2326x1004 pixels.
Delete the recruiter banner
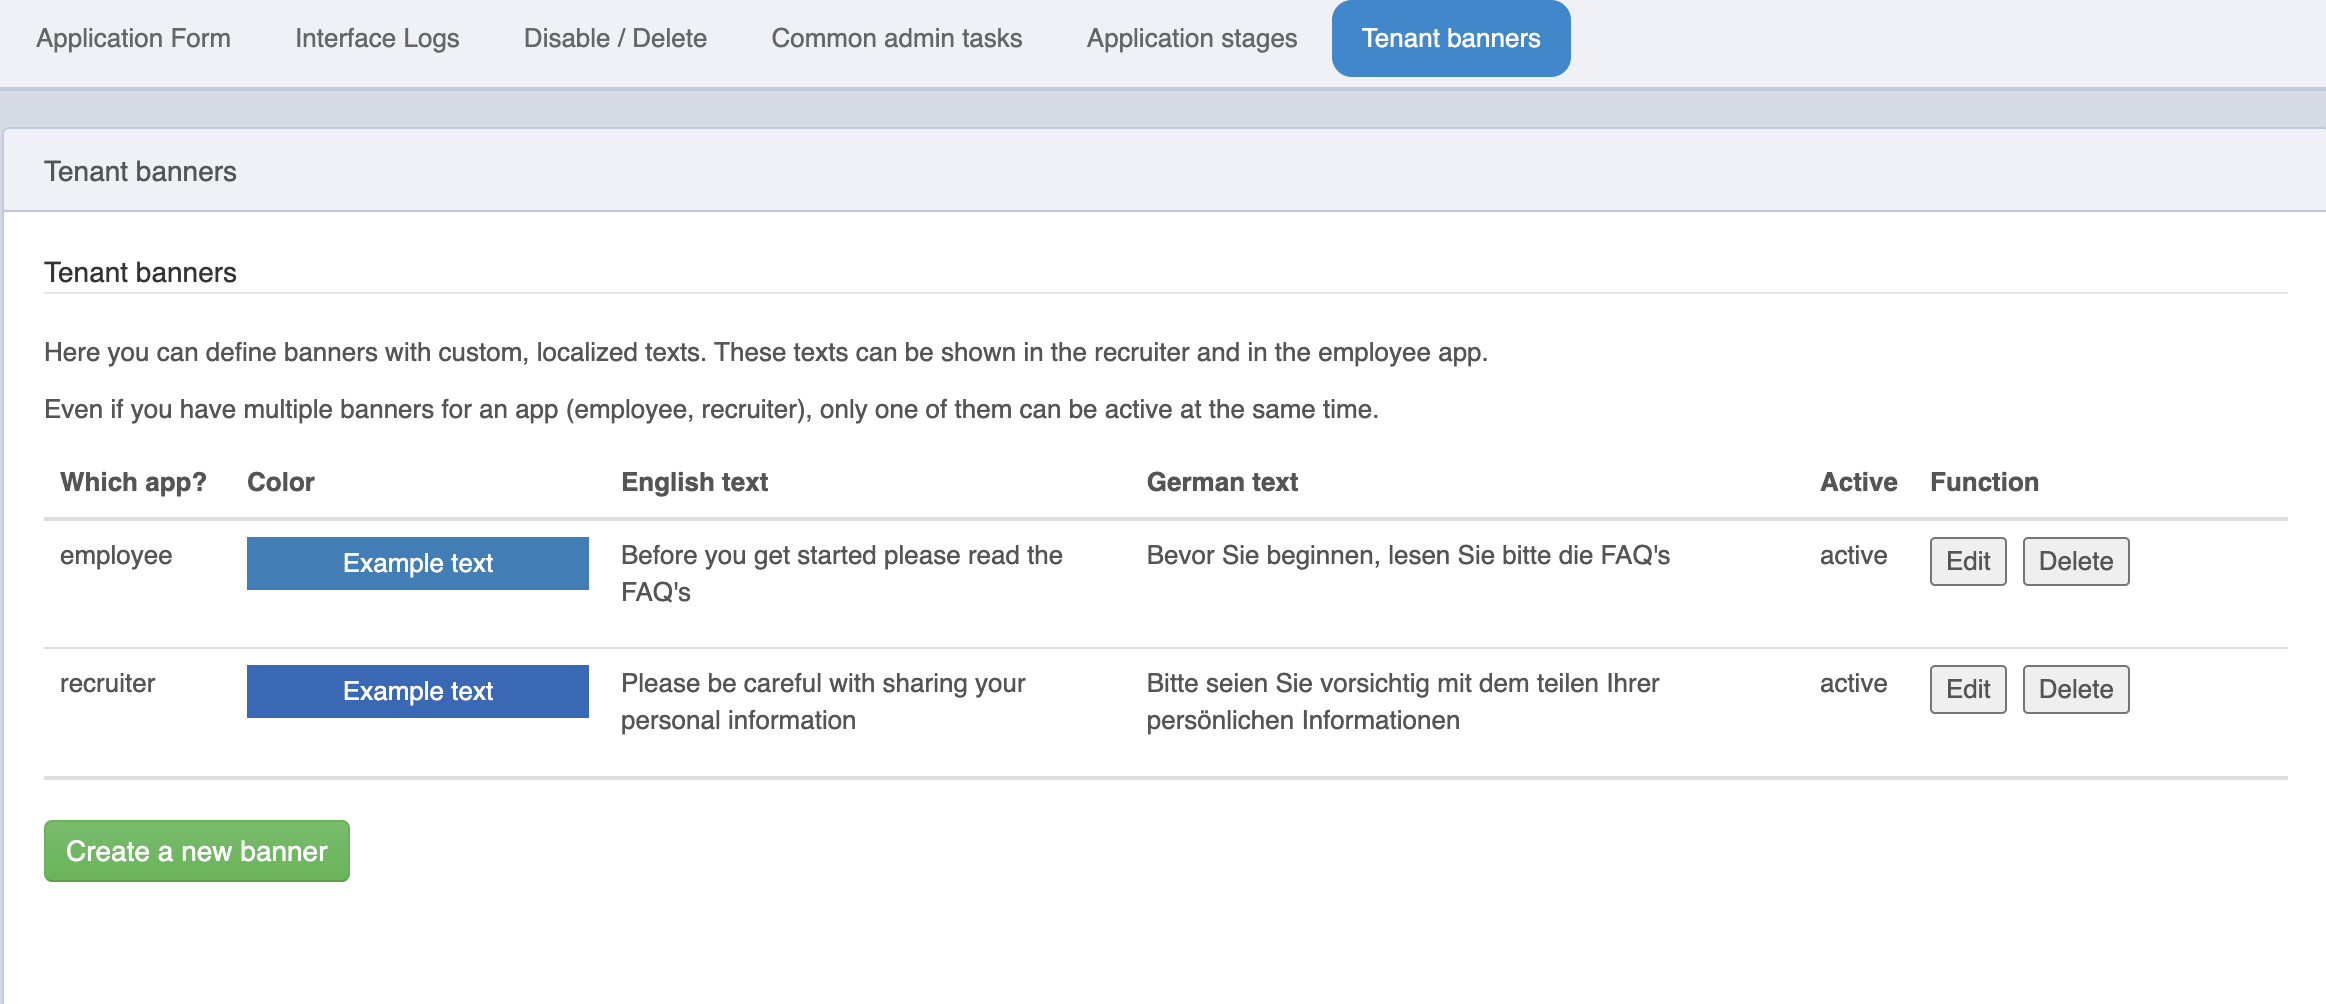pyautogui.click(x=2075, y=689)
